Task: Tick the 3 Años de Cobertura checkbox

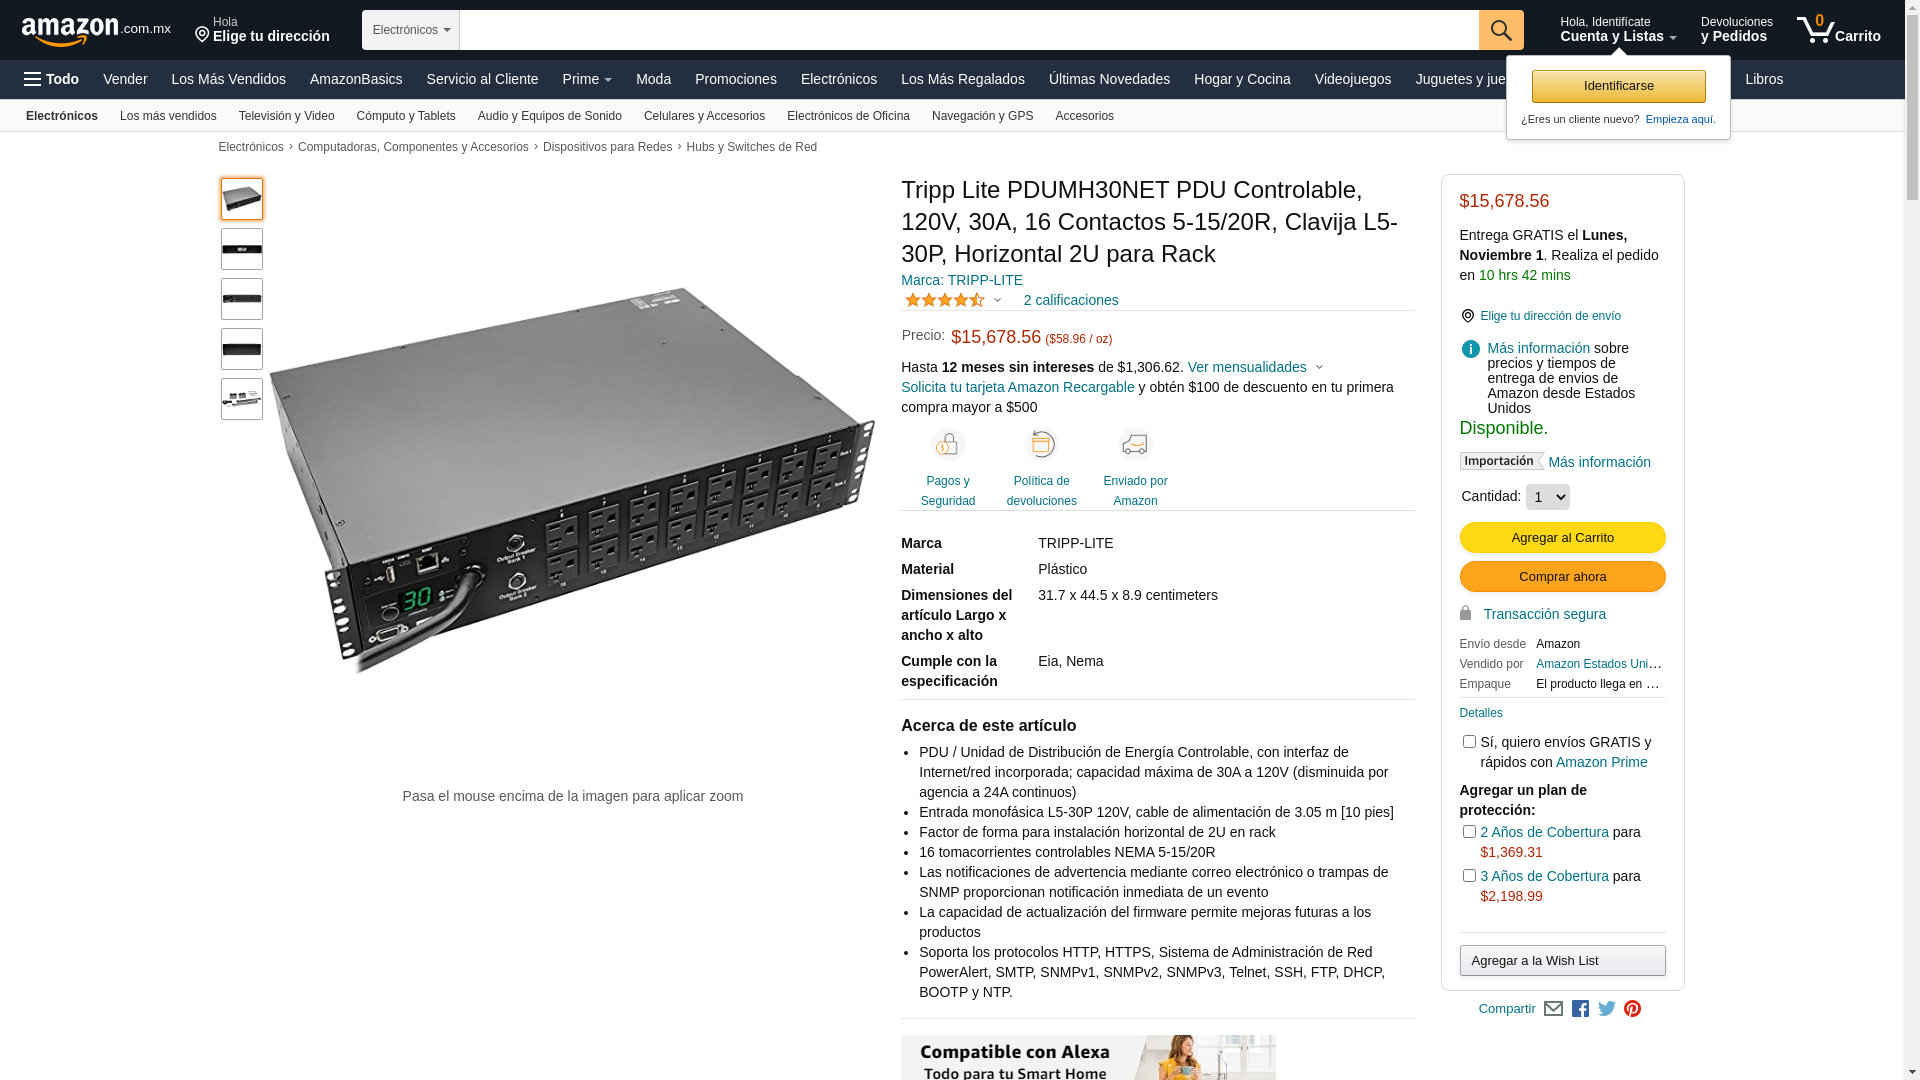Action: tap(1469, 876)
